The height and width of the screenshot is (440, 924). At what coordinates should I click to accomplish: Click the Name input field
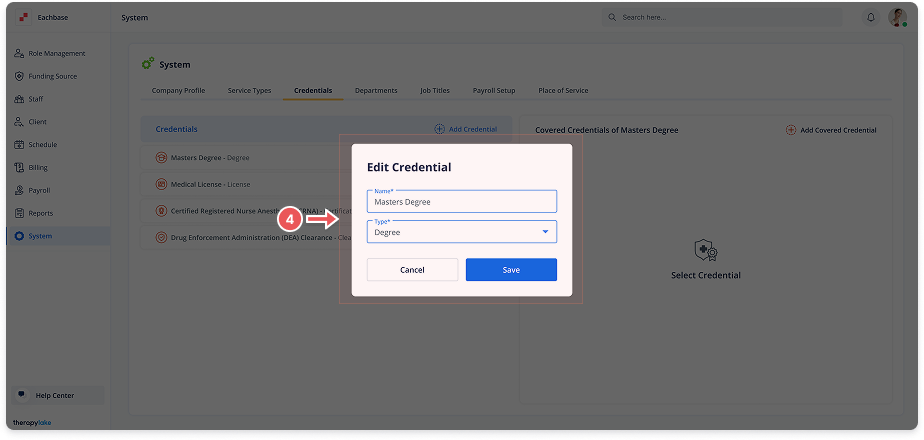click(462, 201)
